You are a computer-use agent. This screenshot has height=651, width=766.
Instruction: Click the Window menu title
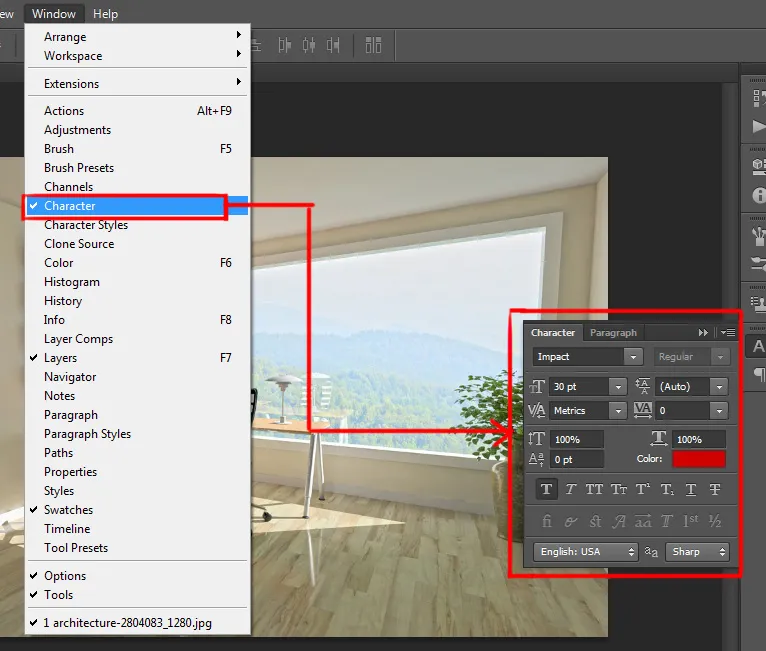tap(54, 14)
